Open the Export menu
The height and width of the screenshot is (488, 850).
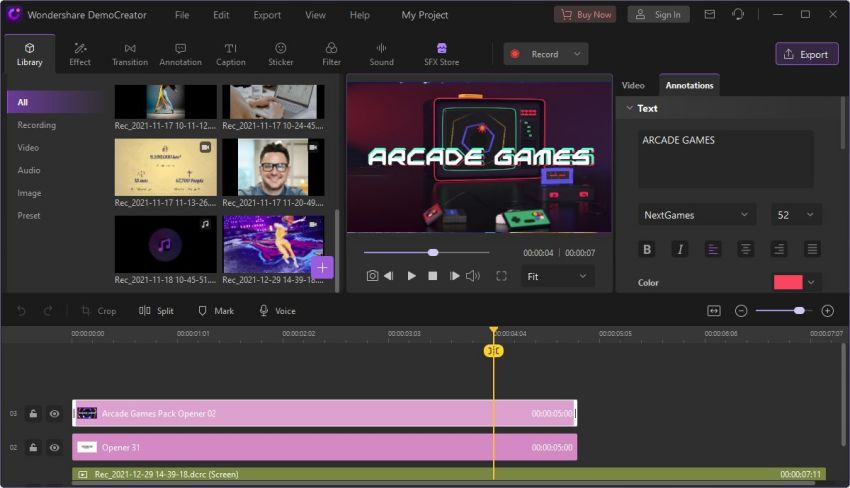[x=267, y=15]
